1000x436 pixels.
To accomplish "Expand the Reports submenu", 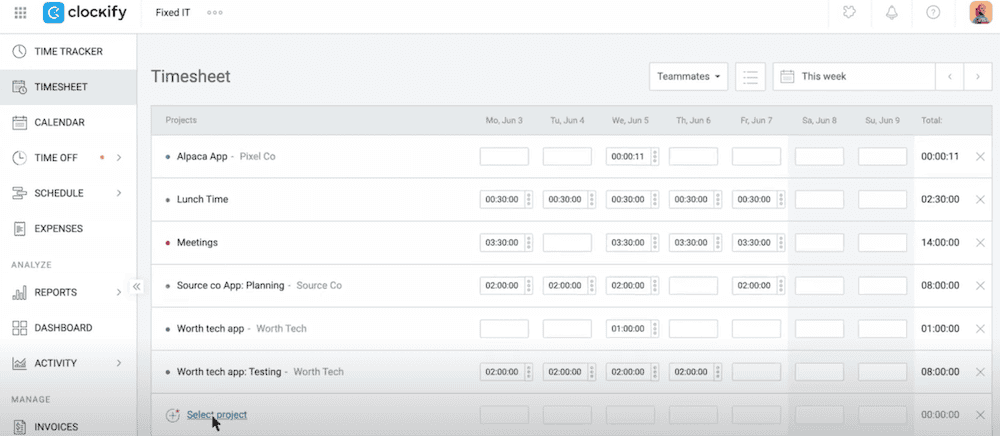I will (119, 293).
